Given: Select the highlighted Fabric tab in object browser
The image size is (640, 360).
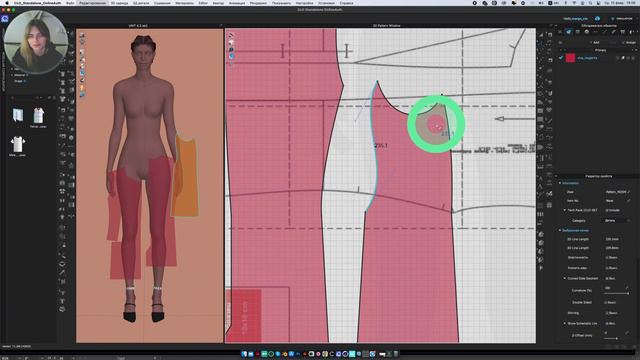Looking at the screenshot, I should (x=569, y=32).
